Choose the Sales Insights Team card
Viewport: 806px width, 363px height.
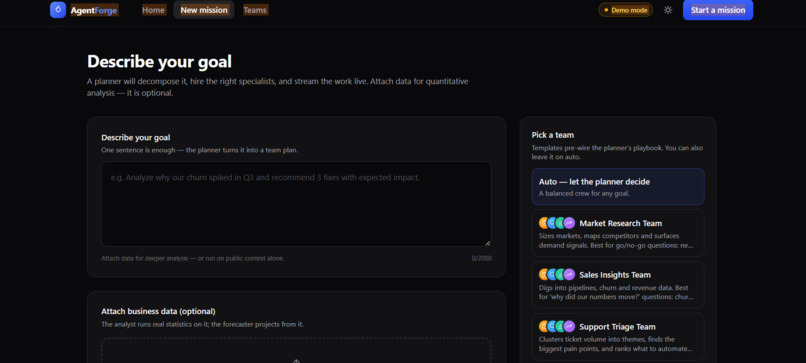(618, 285)
